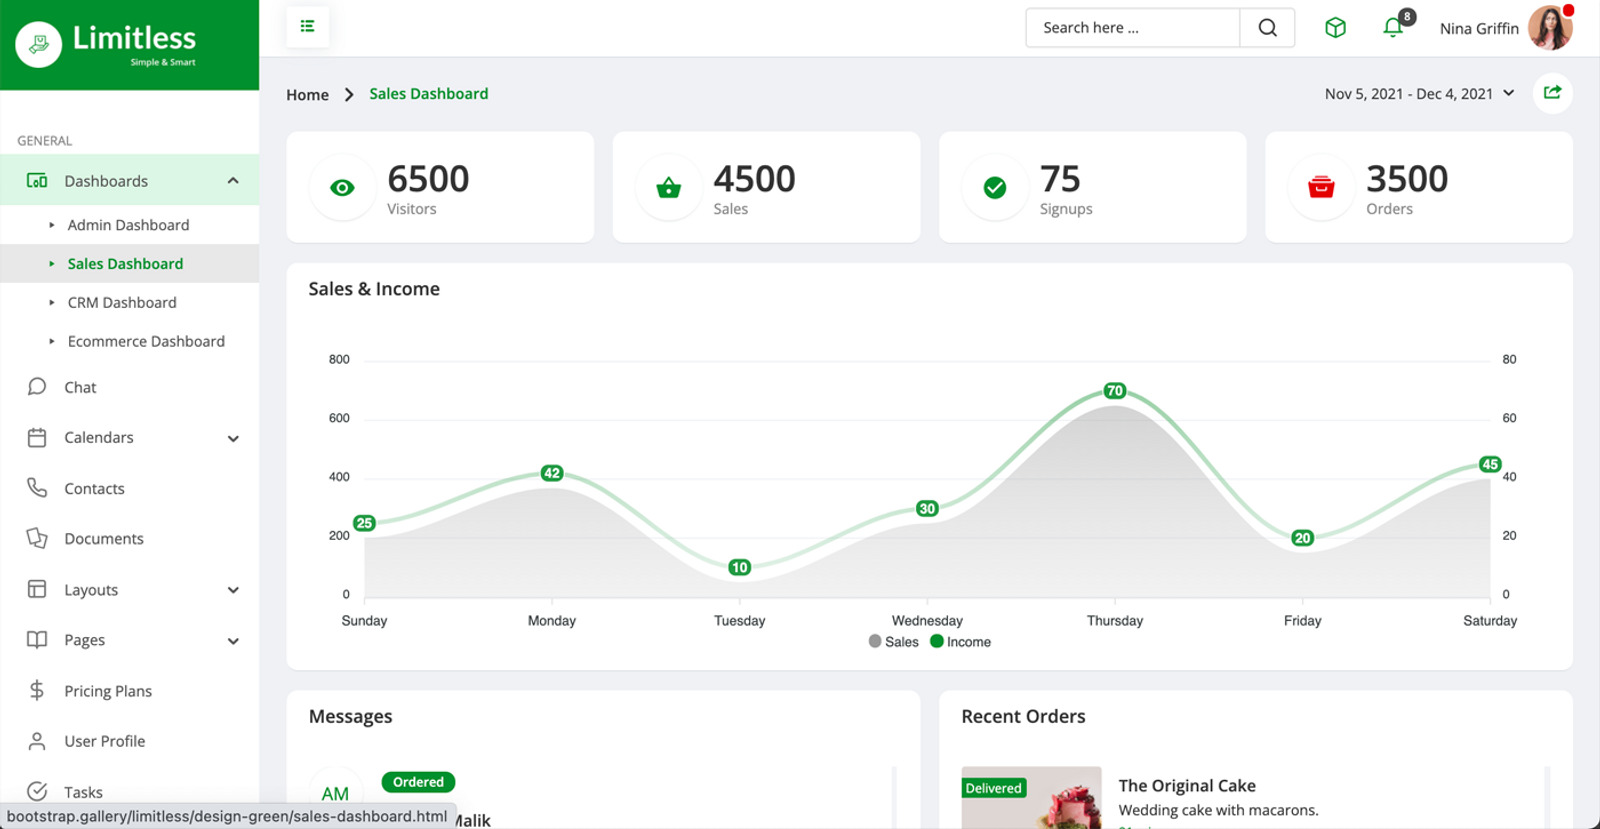Click the Thursday 70 data point
Screen dimensions: 1600x829
pyautogui.click(x=1114, y=391)
